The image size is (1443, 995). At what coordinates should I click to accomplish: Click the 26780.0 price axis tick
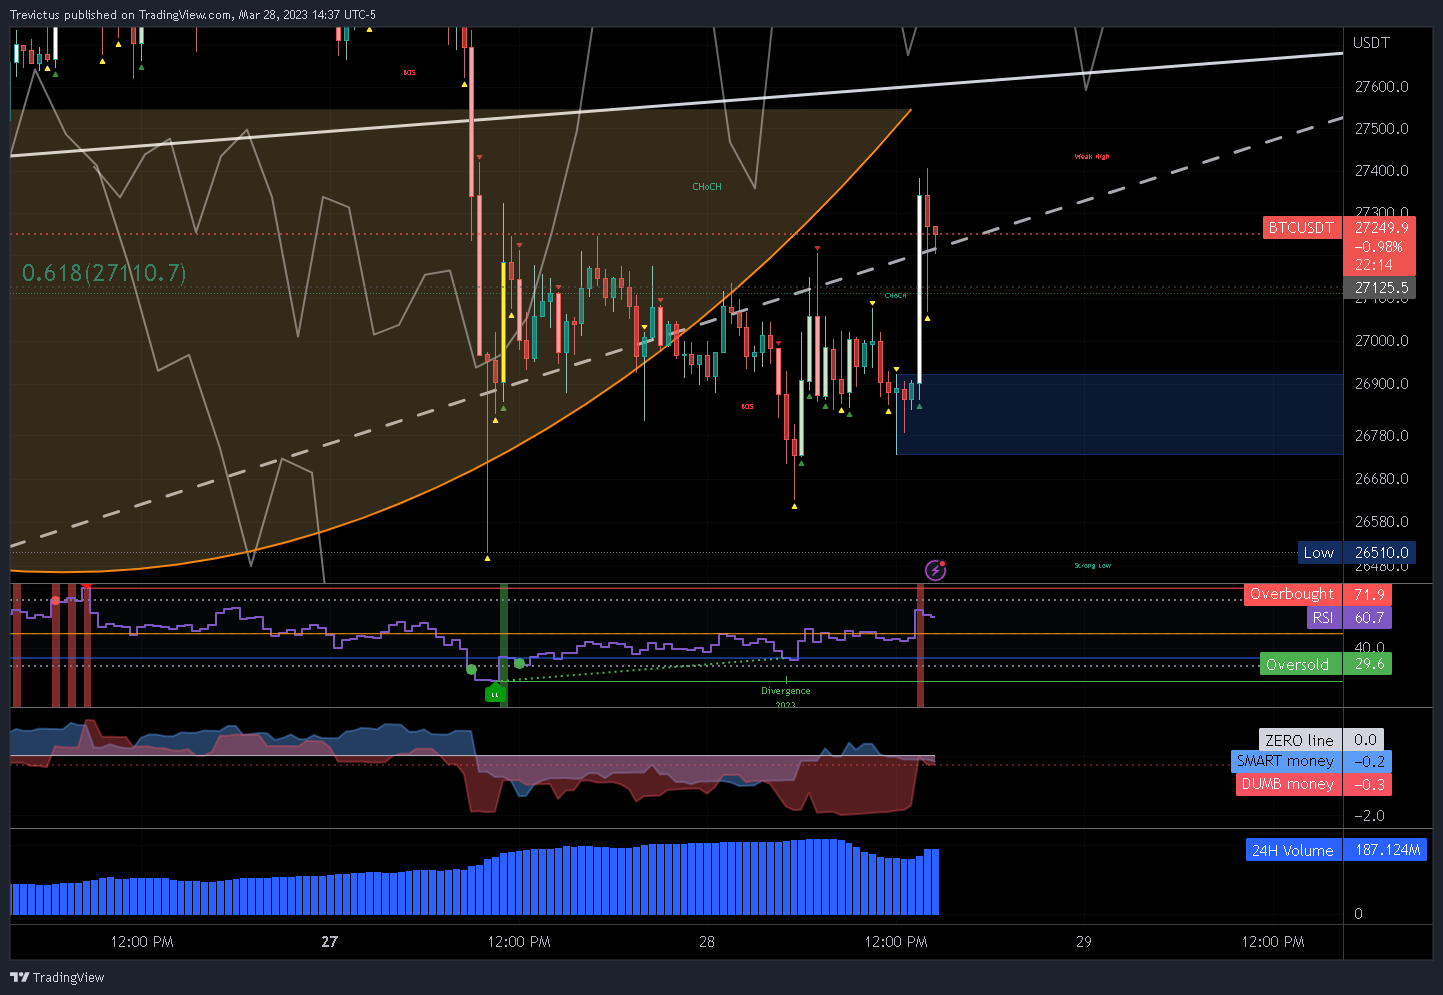click(1381, 436)
